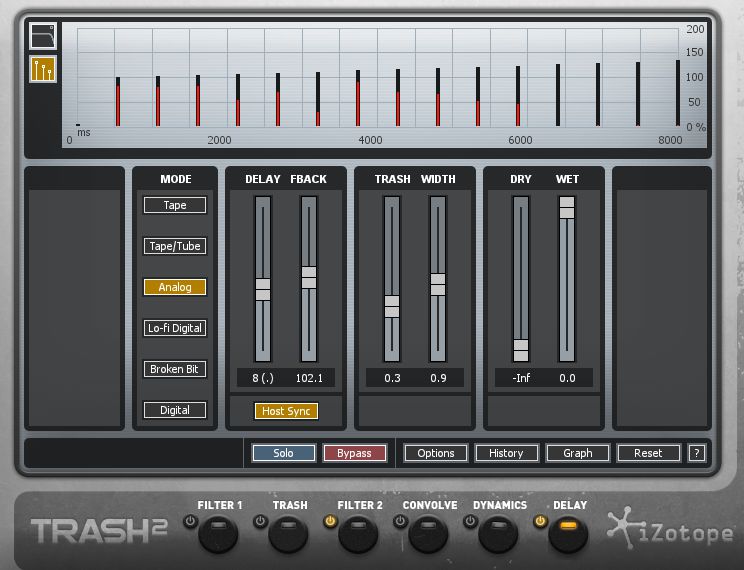Click the Graph button
744x570 pixels.
tap(577, 453)
